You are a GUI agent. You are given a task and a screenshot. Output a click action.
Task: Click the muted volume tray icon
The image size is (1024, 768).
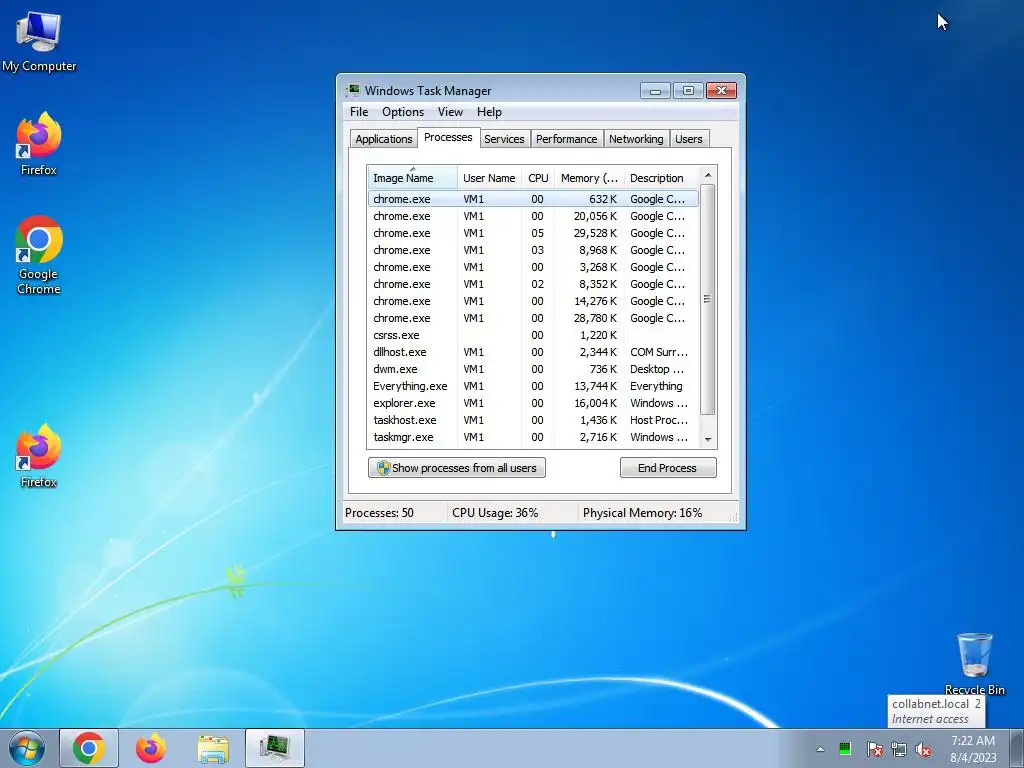[923, 749]
